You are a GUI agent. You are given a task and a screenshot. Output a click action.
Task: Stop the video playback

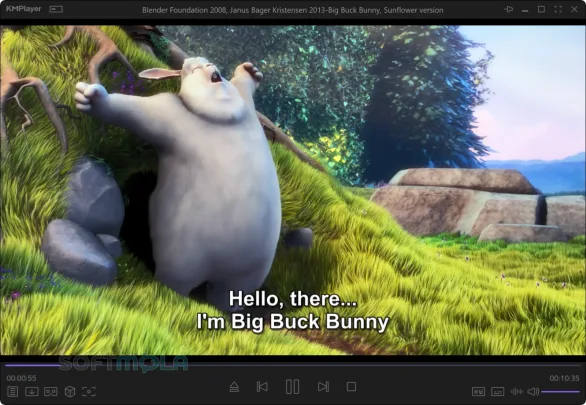click(x=351, y=387)
